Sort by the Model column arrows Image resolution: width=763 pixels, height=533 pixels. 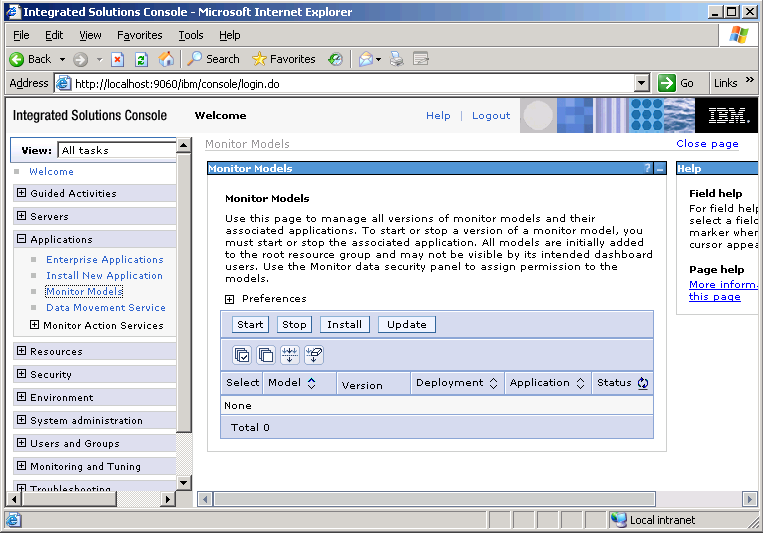click(x=311, y=383)
